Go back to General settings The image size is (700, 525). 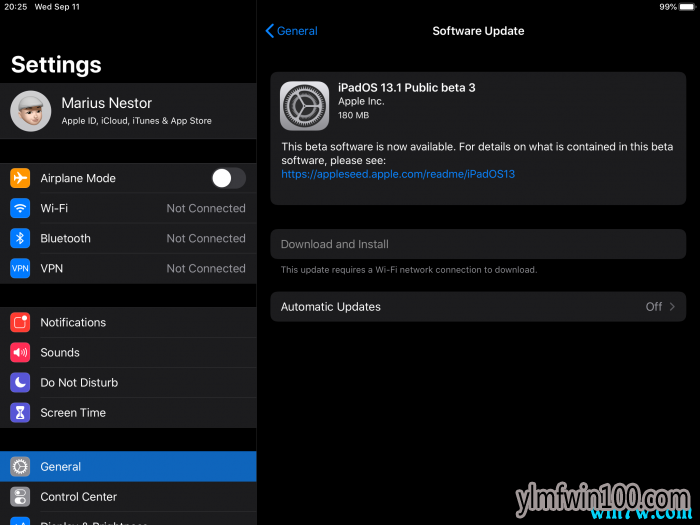(292, 31)
